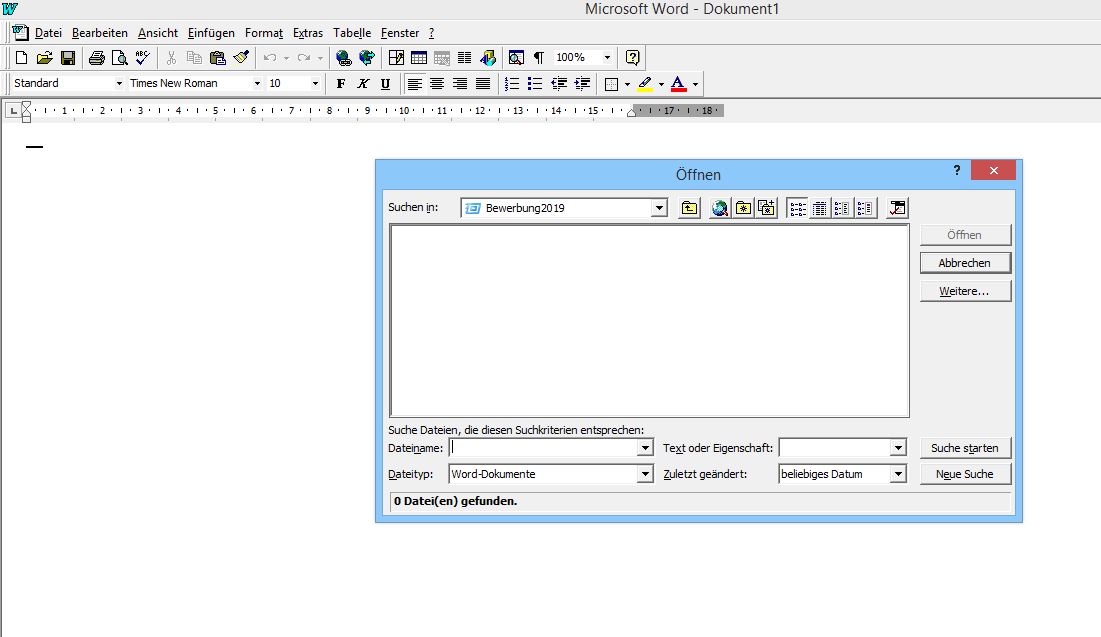Click the Insert Hyperlink globe icon
The height and width of the screenshot is (637, 1101).
click(343, 58)
